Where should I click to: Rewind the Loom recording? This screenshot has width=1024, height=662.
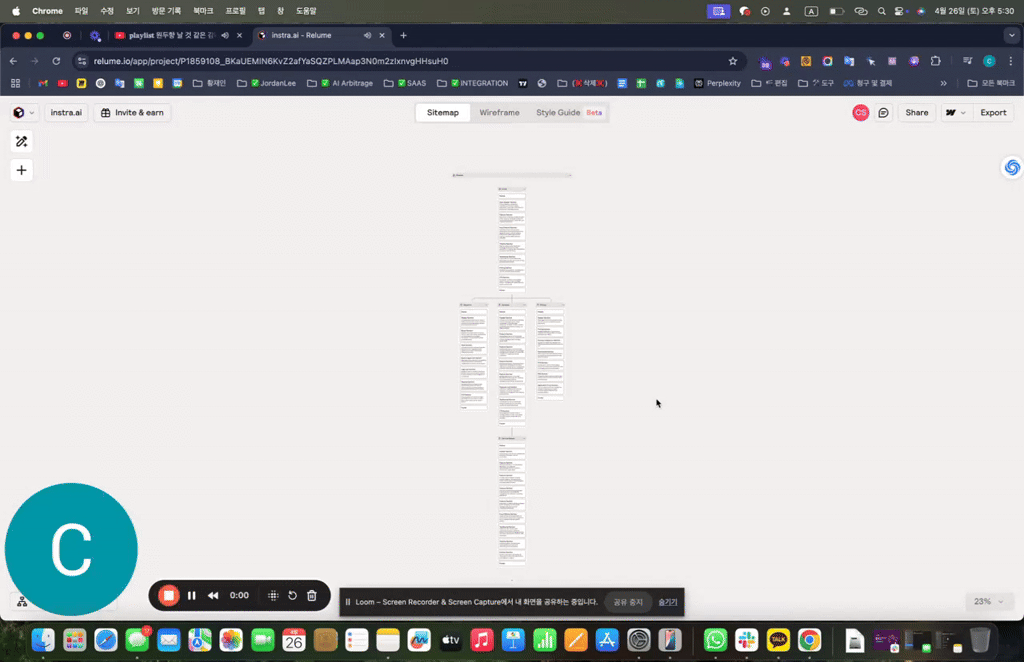tap(213, 595)
